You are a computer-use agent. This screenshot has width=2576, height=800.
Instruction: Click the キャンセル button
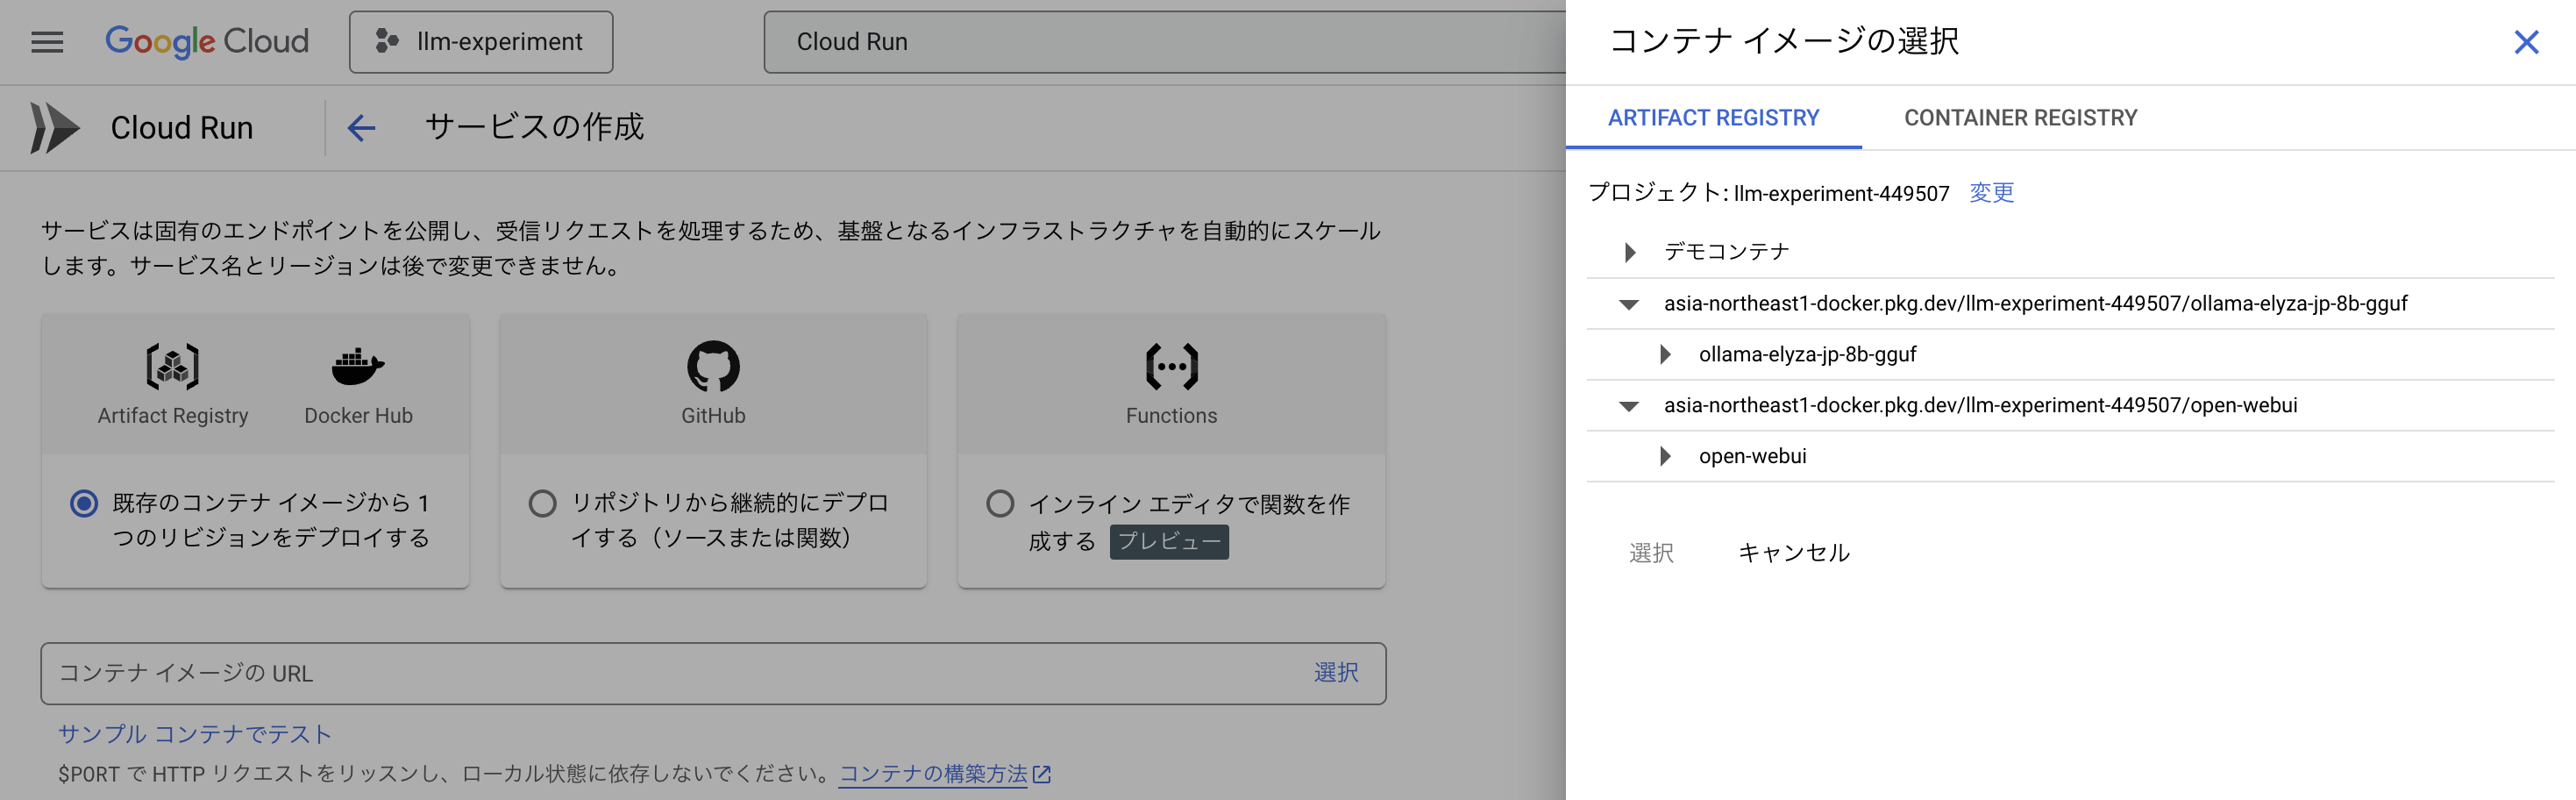[1794, 553]
